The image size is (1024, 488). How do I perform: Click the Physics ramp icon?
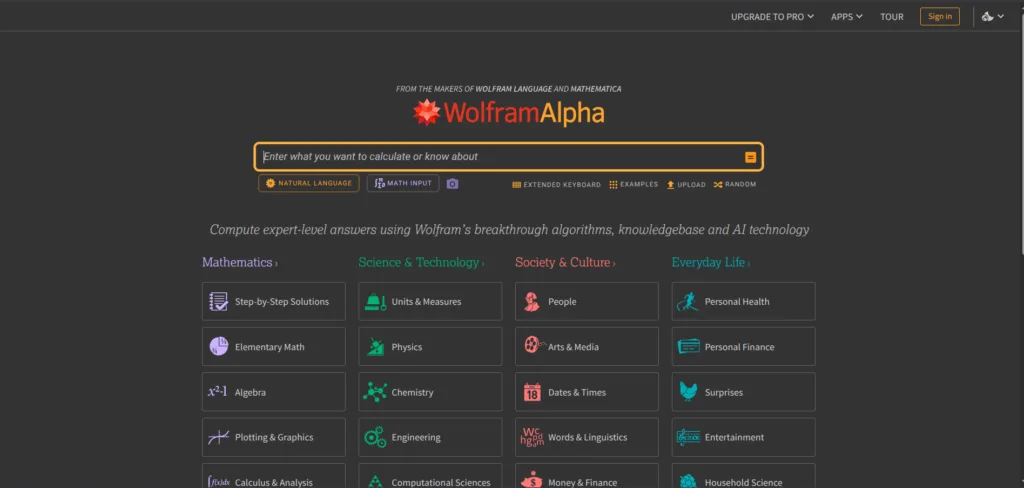[376, 347]
